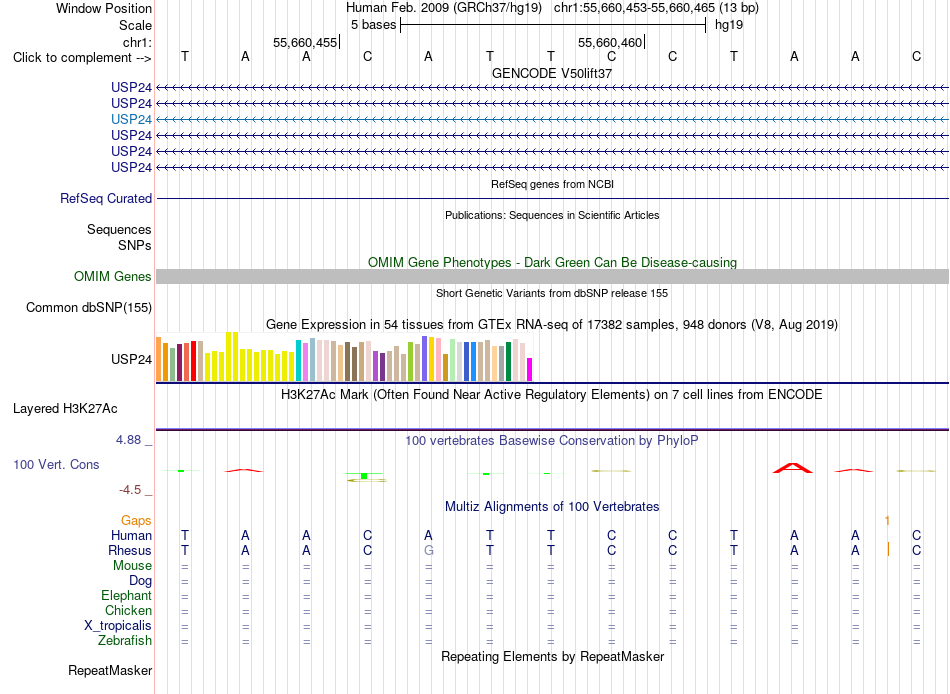
Task: Click the '55,660,460' ruler coordinate
Action: pos(610,42)
